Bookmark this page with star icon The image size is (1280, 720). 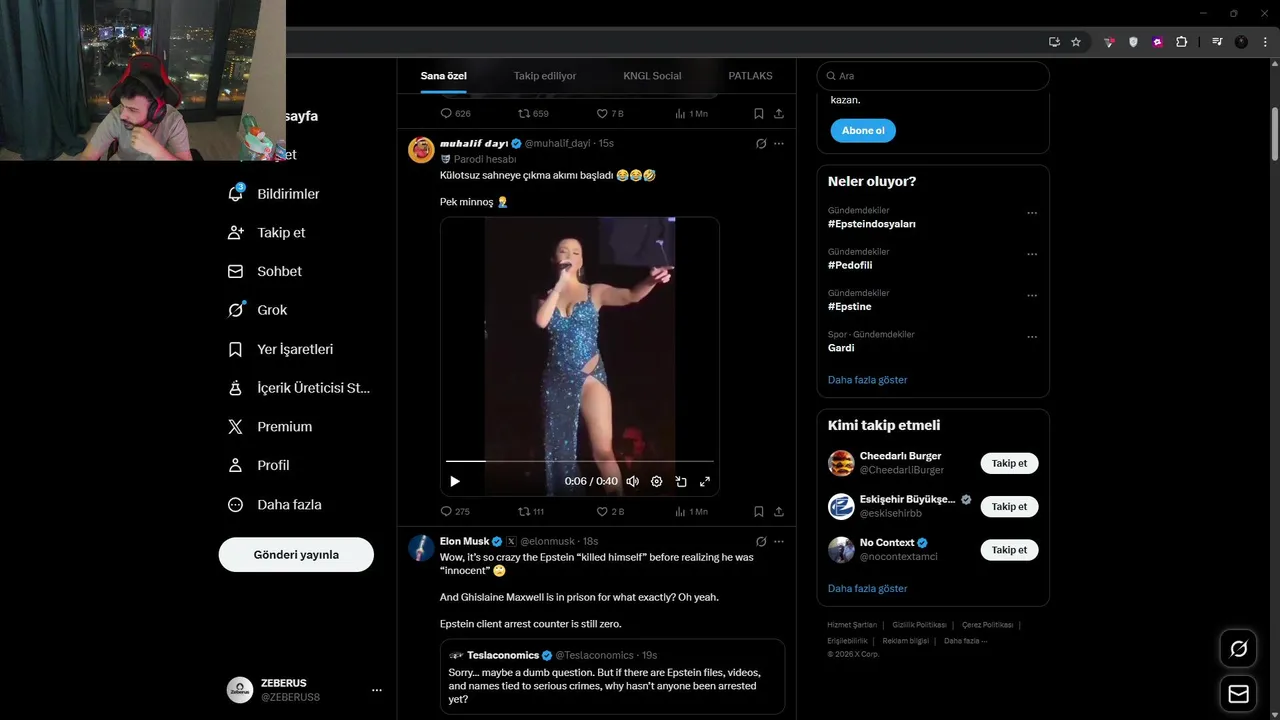[x=1076, y=42]
